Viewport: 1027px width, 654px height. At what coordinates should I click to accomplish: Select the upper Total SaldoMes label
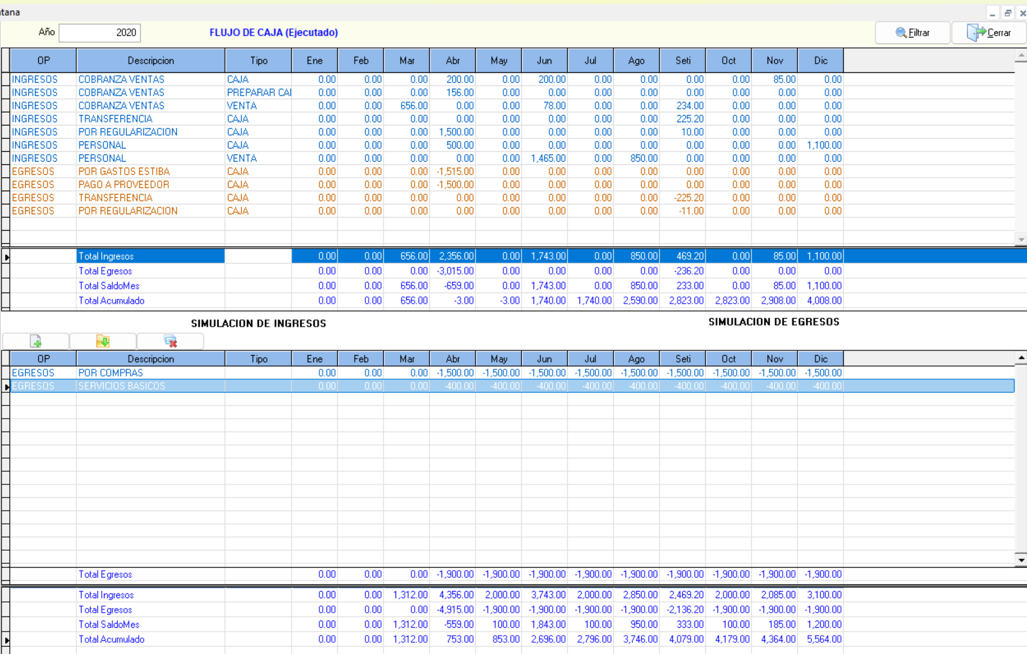pyautogui.click(x=109, y=286)
